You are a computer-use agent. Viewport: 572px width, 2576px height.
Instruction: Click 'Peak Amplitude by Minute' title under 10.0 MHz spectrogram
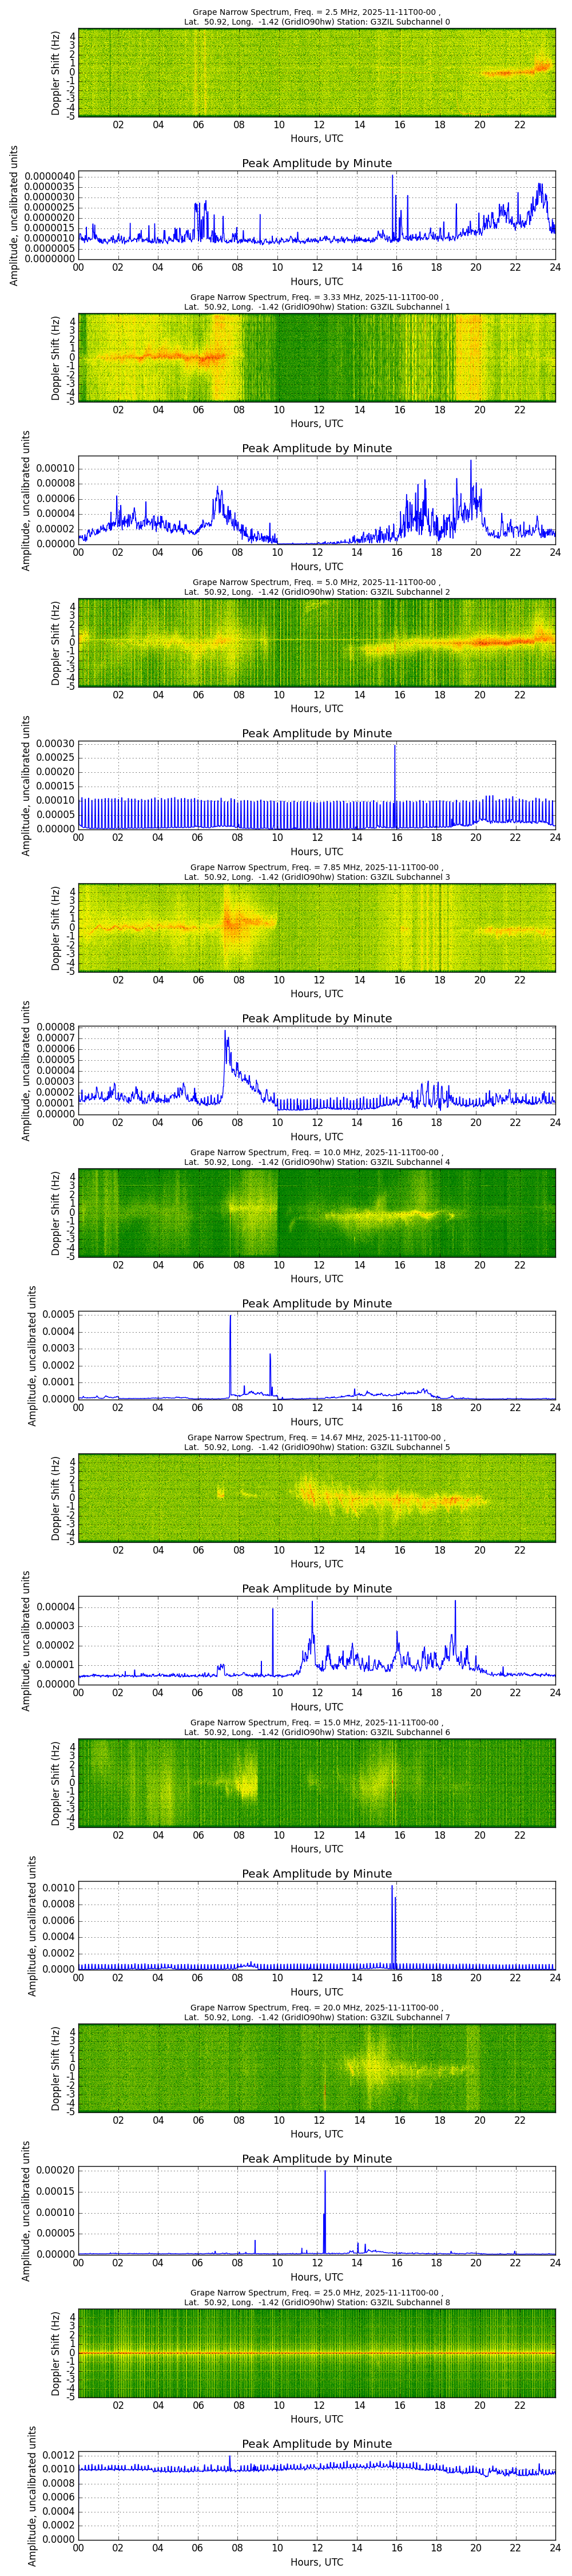coord(317,1303)
